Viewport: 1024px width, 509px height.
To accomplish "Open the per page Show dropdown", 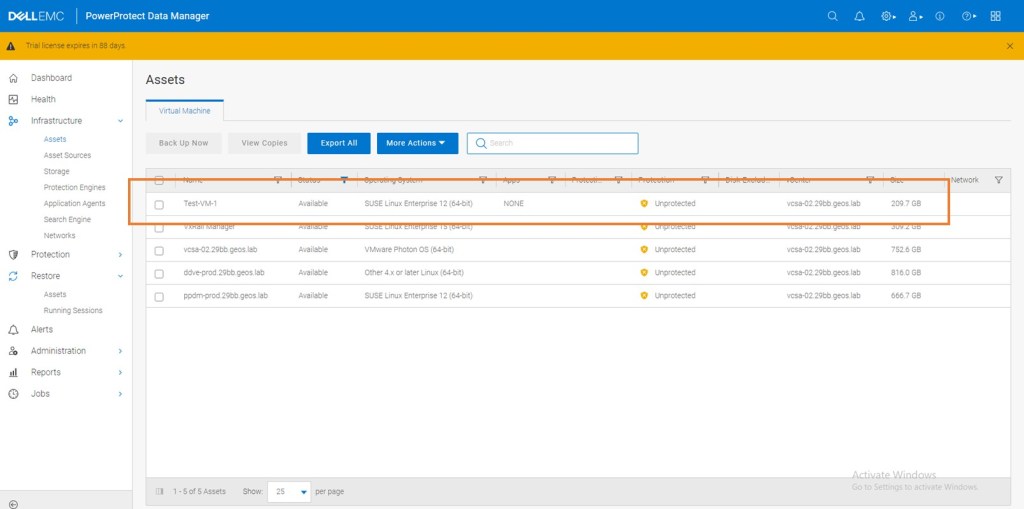I will [x=290, y=492].
